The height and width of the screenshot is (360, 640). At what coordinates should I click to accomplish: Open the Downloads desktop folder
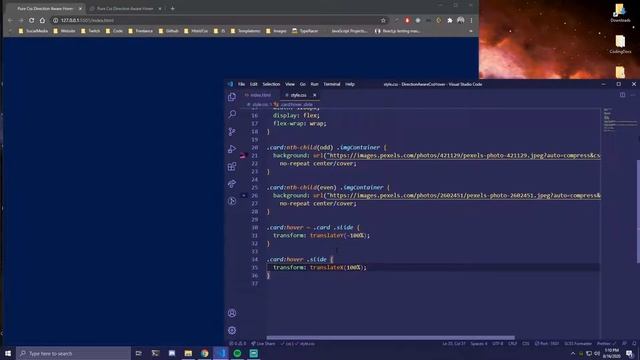pos(620,13)
